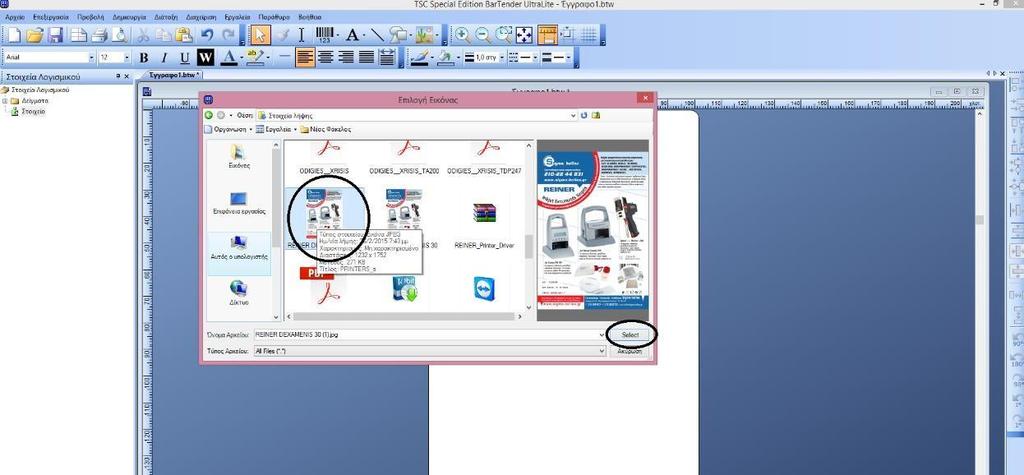Open the font size 12 dropdown
Viewport: 1024px width, 475px height.
[126, 57]
